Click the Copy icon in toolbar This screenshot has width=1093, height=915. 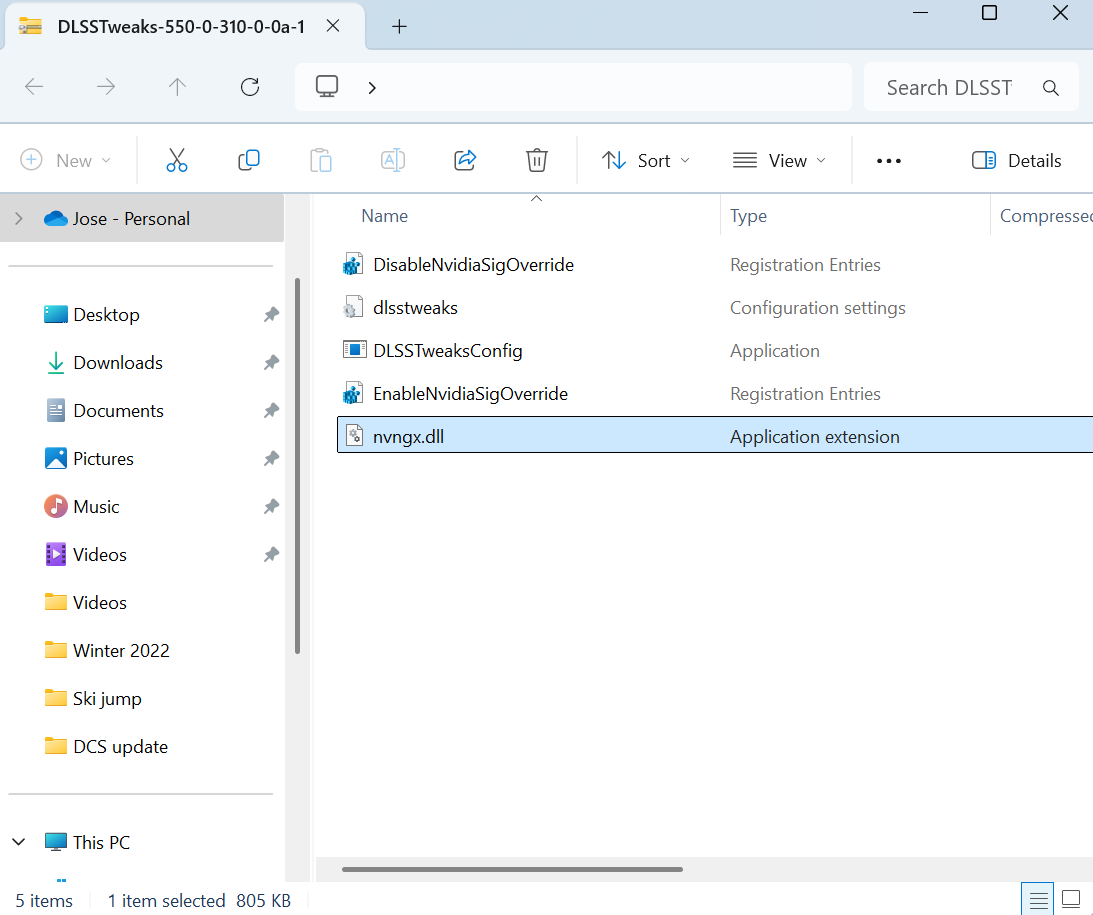coord(249,160)
